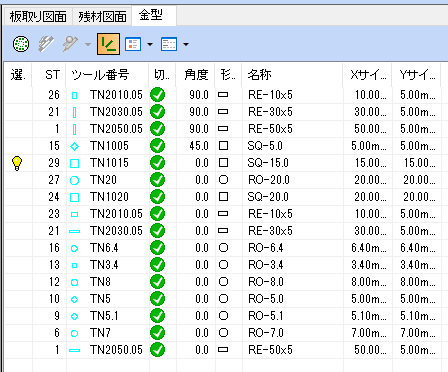Select the TN3.4 tool number cell

[104, 265]
